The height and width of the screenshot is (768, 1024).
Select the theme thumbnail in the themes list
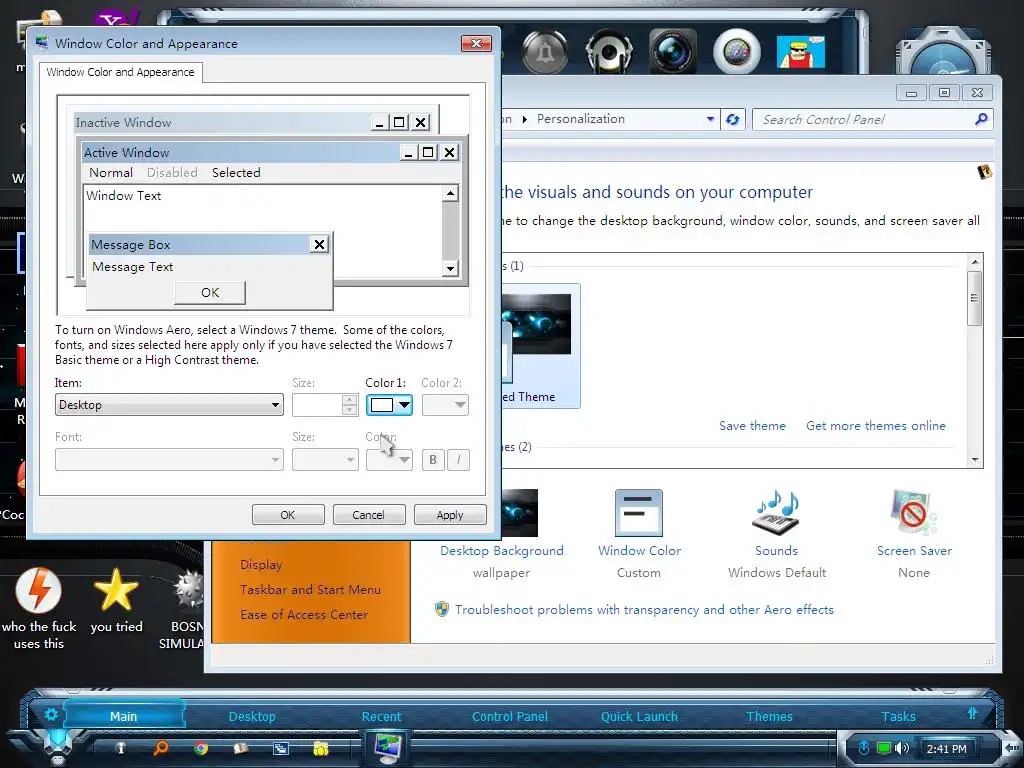click(541, 346)
